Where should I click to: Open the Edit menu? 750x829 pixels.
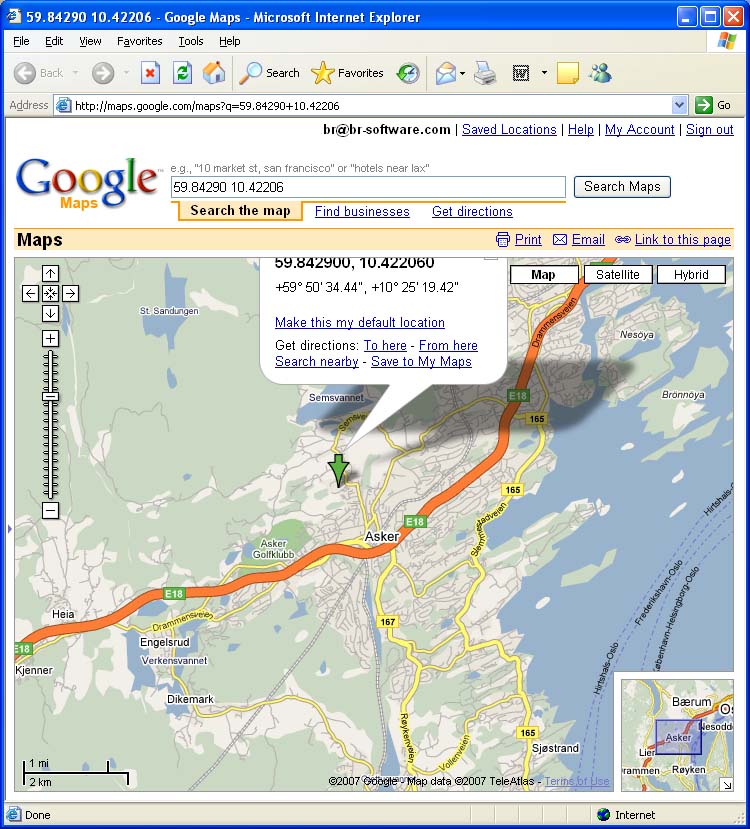[x=54, y=41]
